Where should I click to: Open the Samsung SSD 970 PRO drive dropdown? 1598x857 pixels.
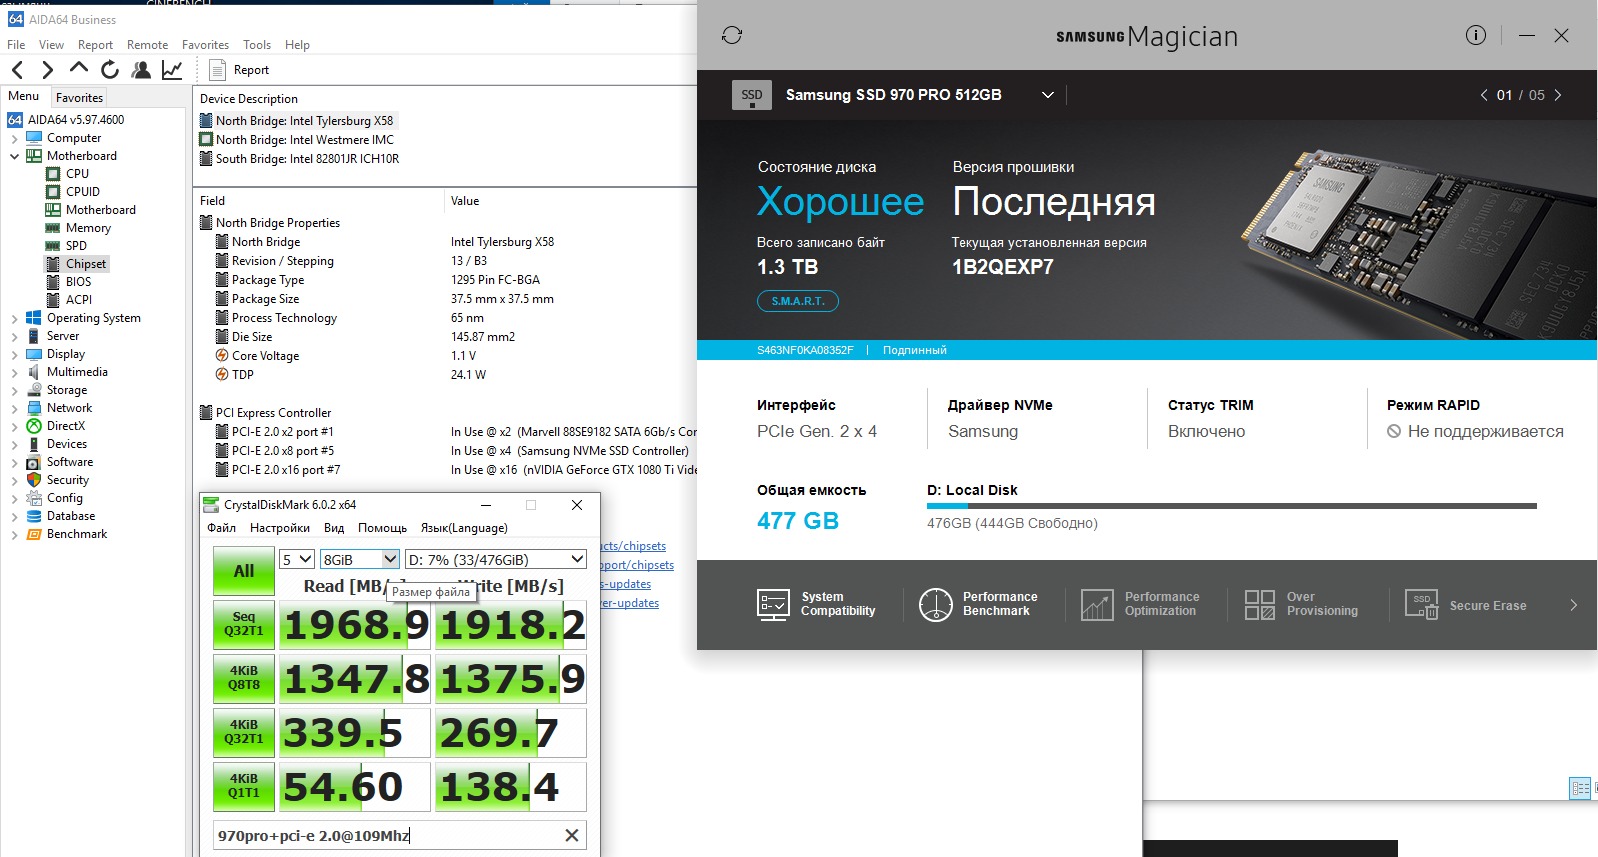[1048, 95]
